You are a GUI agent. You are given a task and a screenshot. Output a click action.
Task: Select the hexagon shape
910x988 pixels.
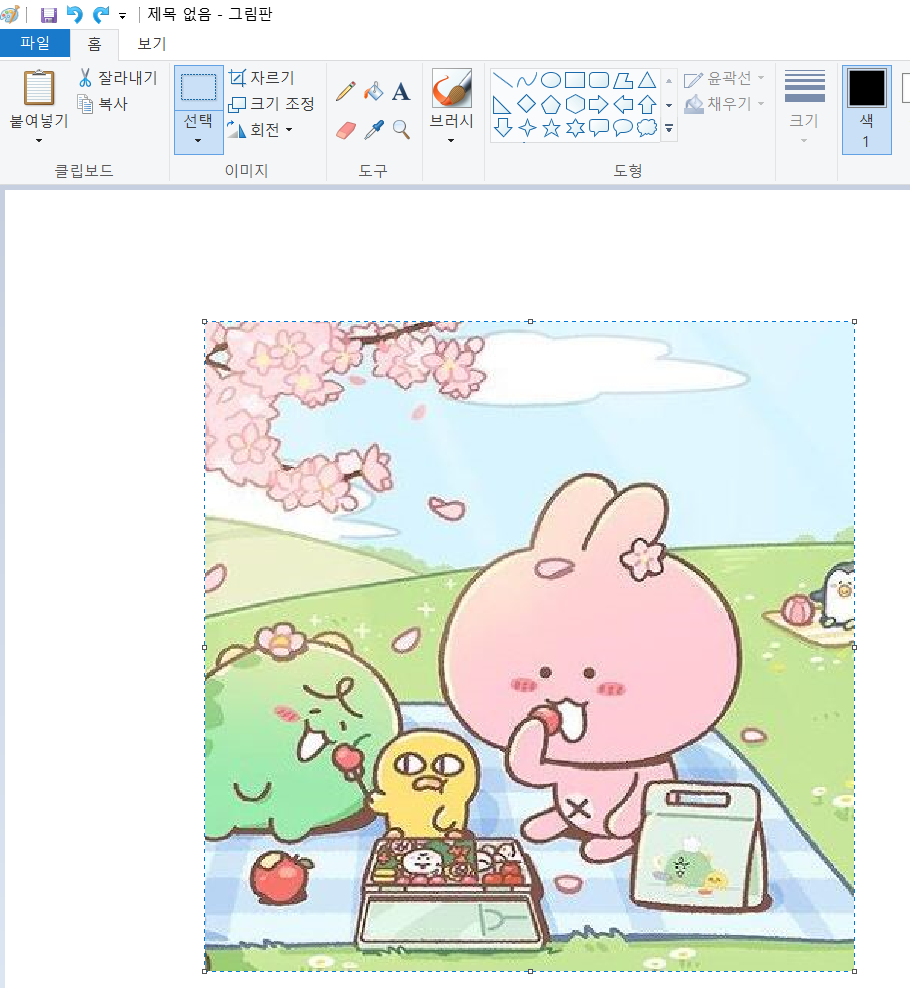(x=575, y=104)
